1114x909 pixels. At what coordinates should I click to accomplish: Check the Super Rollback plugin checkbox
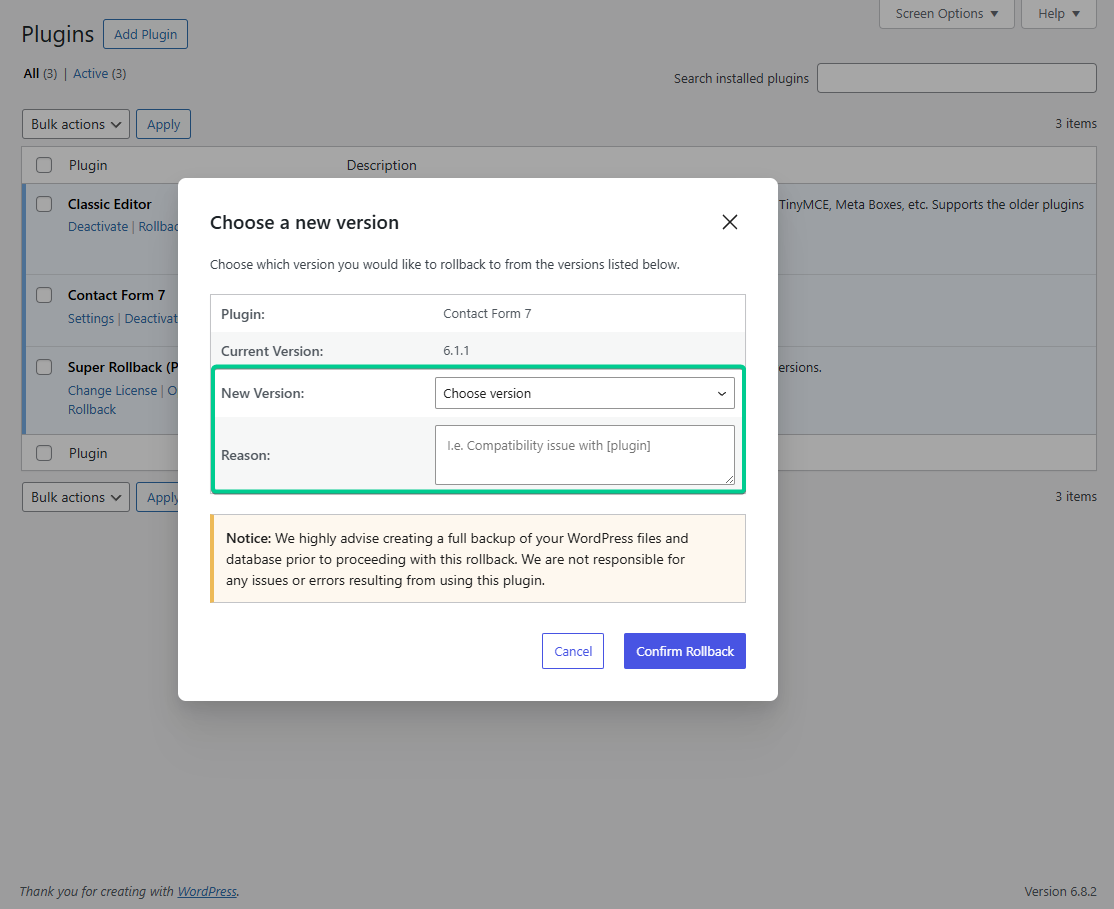click(x=44, y=367)
